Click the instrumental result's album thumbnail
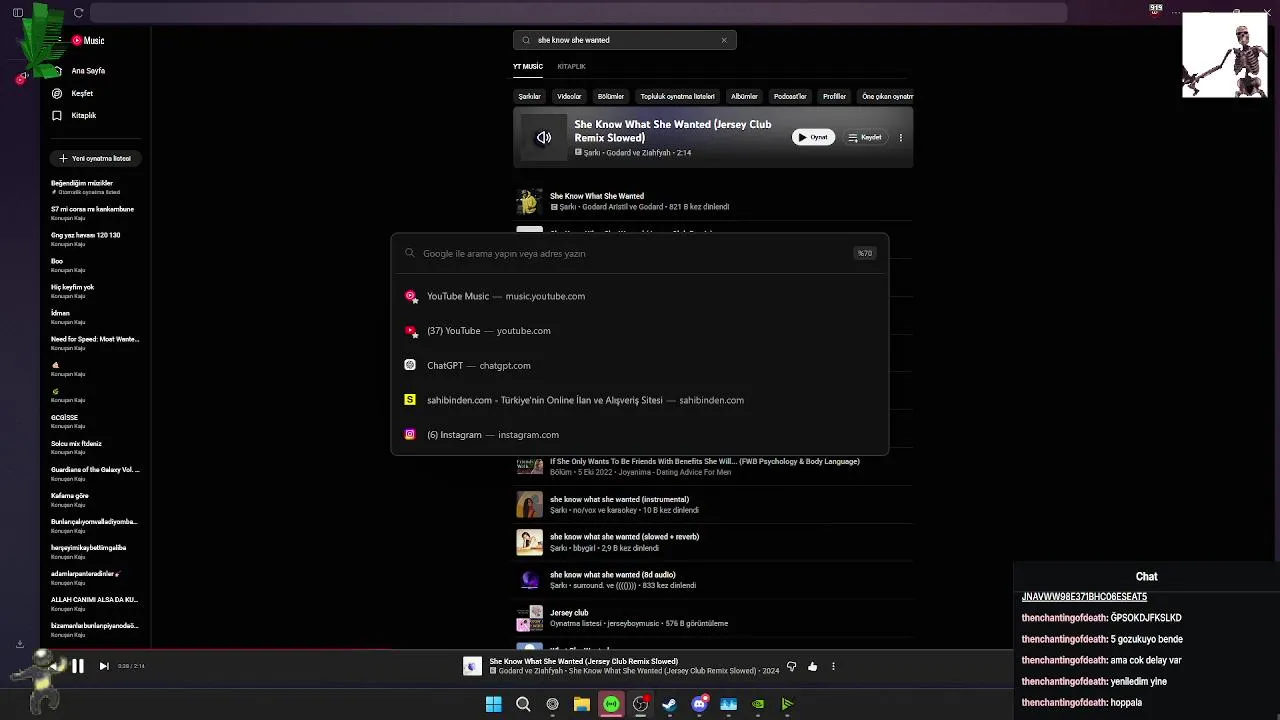The width and height of the screenshot is (1280, 720). (x=529, y=504)
